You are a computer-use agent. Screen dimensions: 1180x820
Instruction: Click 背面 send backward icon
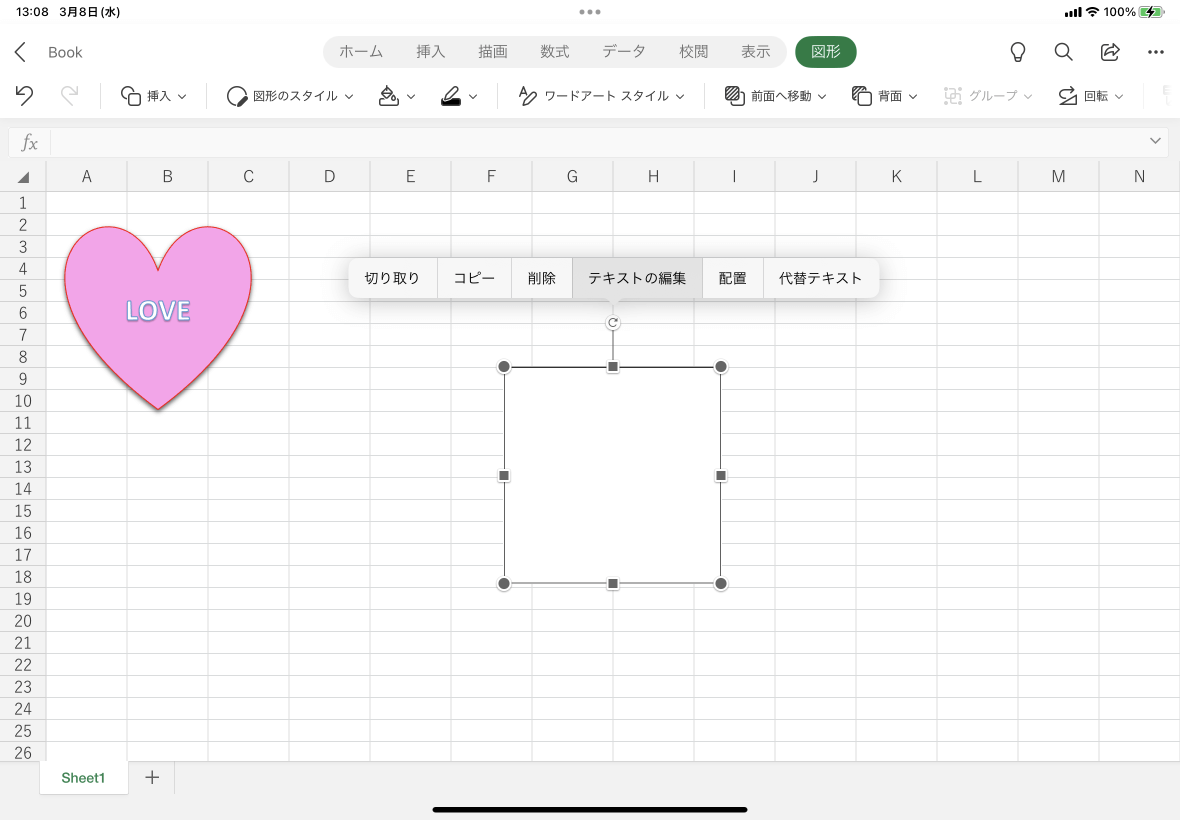[x=862, y=96]
